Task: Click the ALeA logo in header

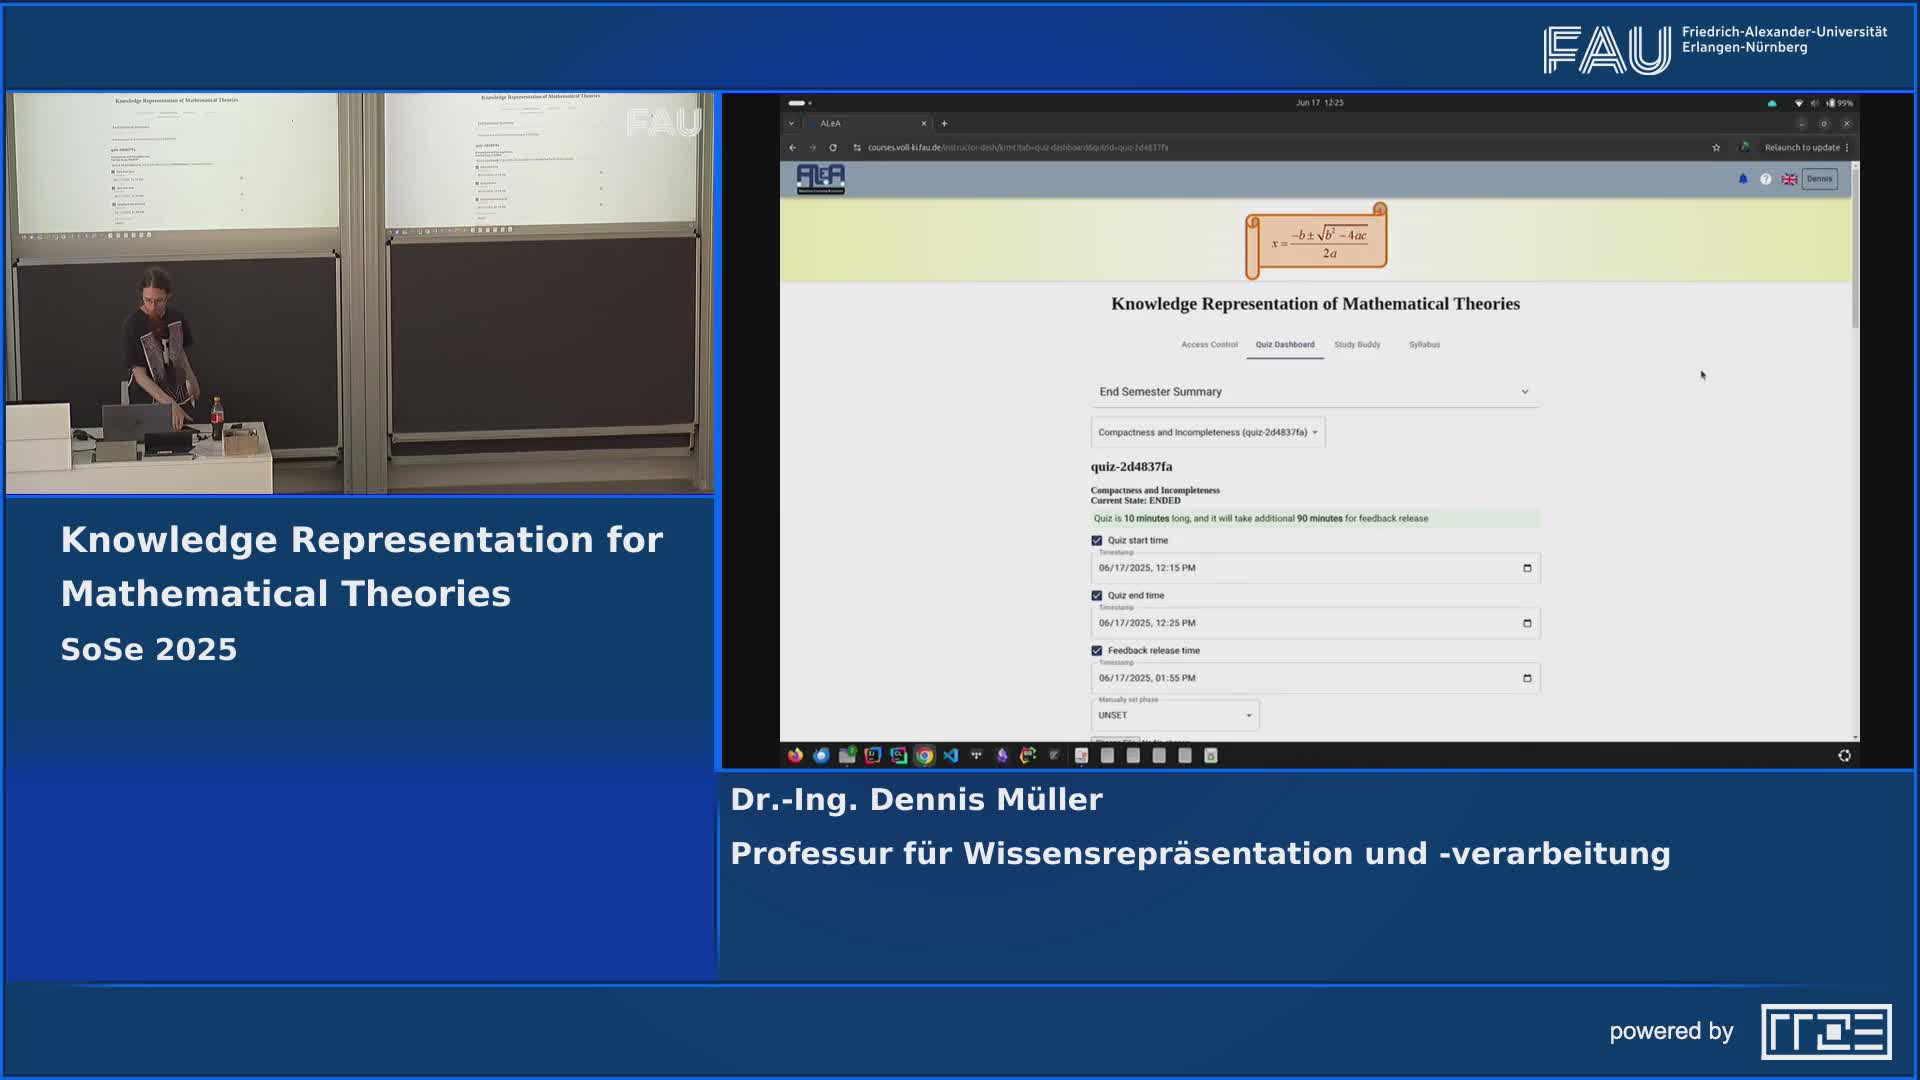Action: [x=820, y=179]
